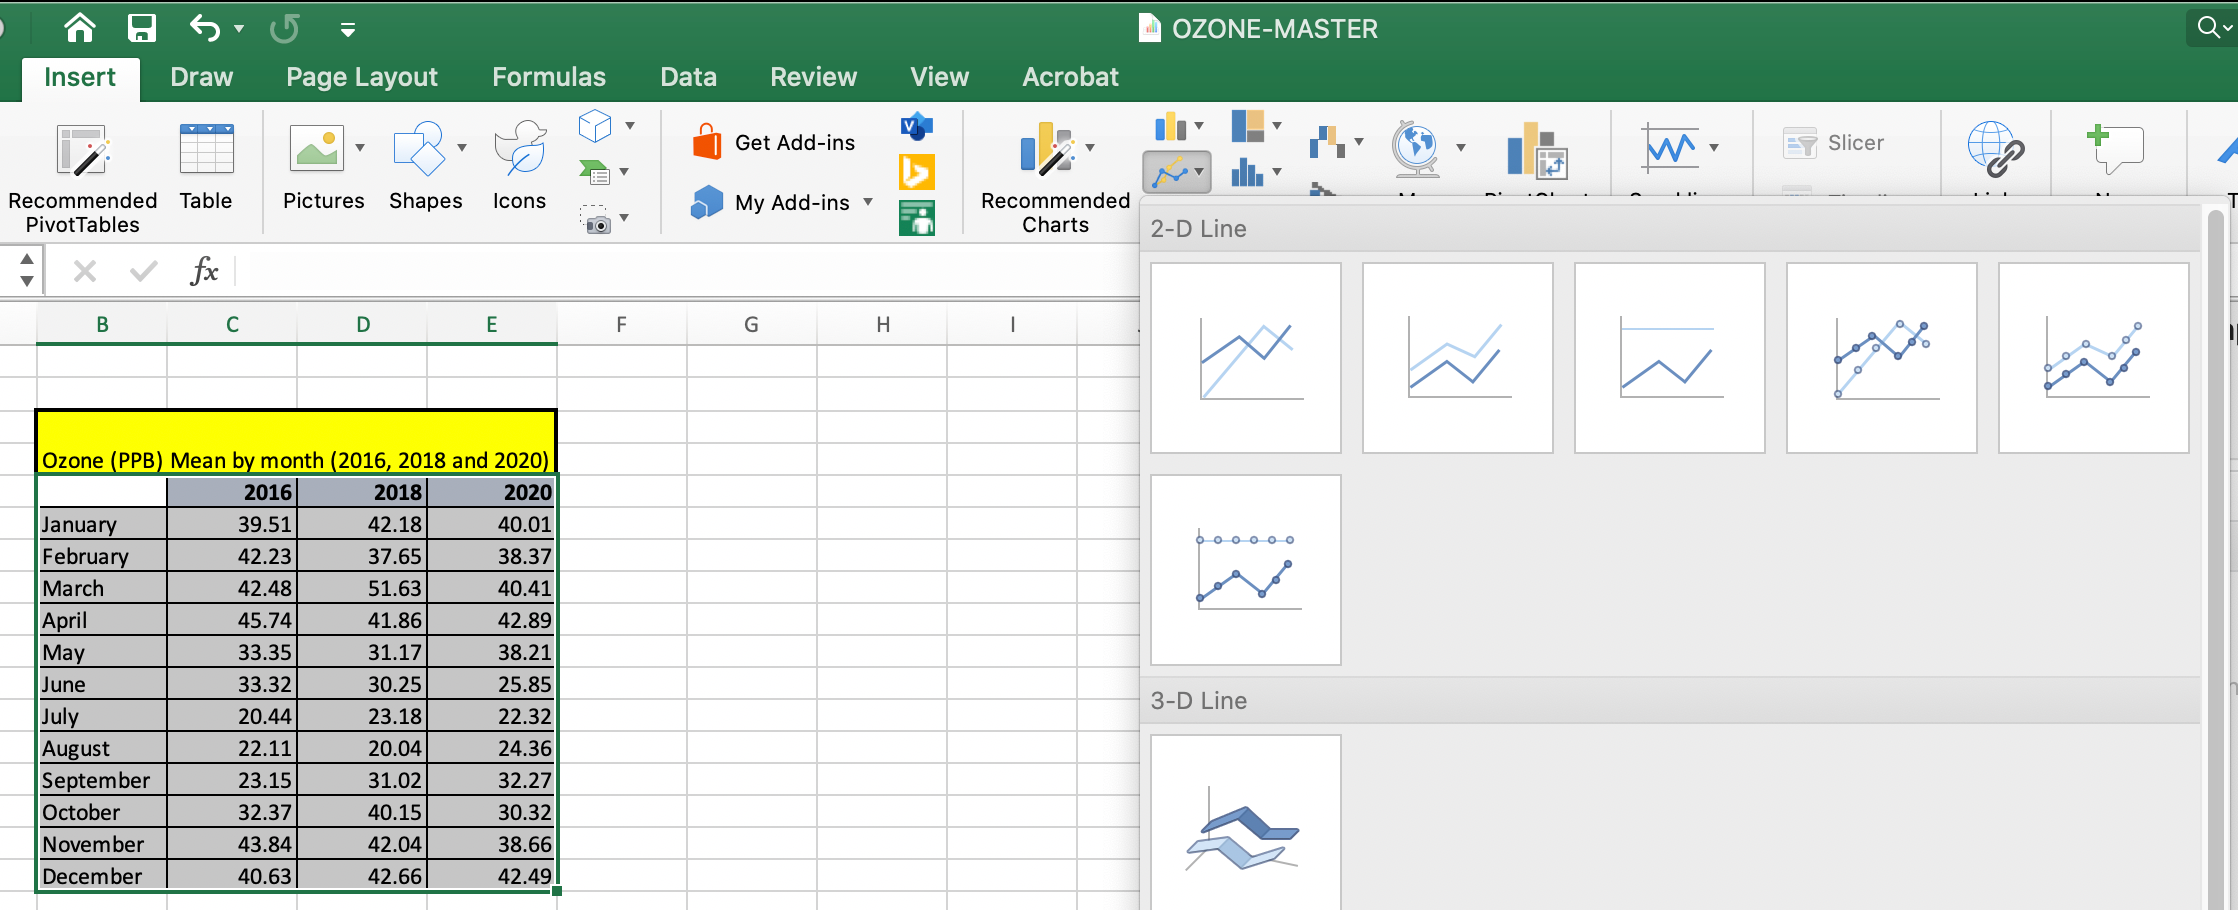Choose the Line with Markers chart type
The height and width of the screenshot is (910, 2238).
(1881, 358)
